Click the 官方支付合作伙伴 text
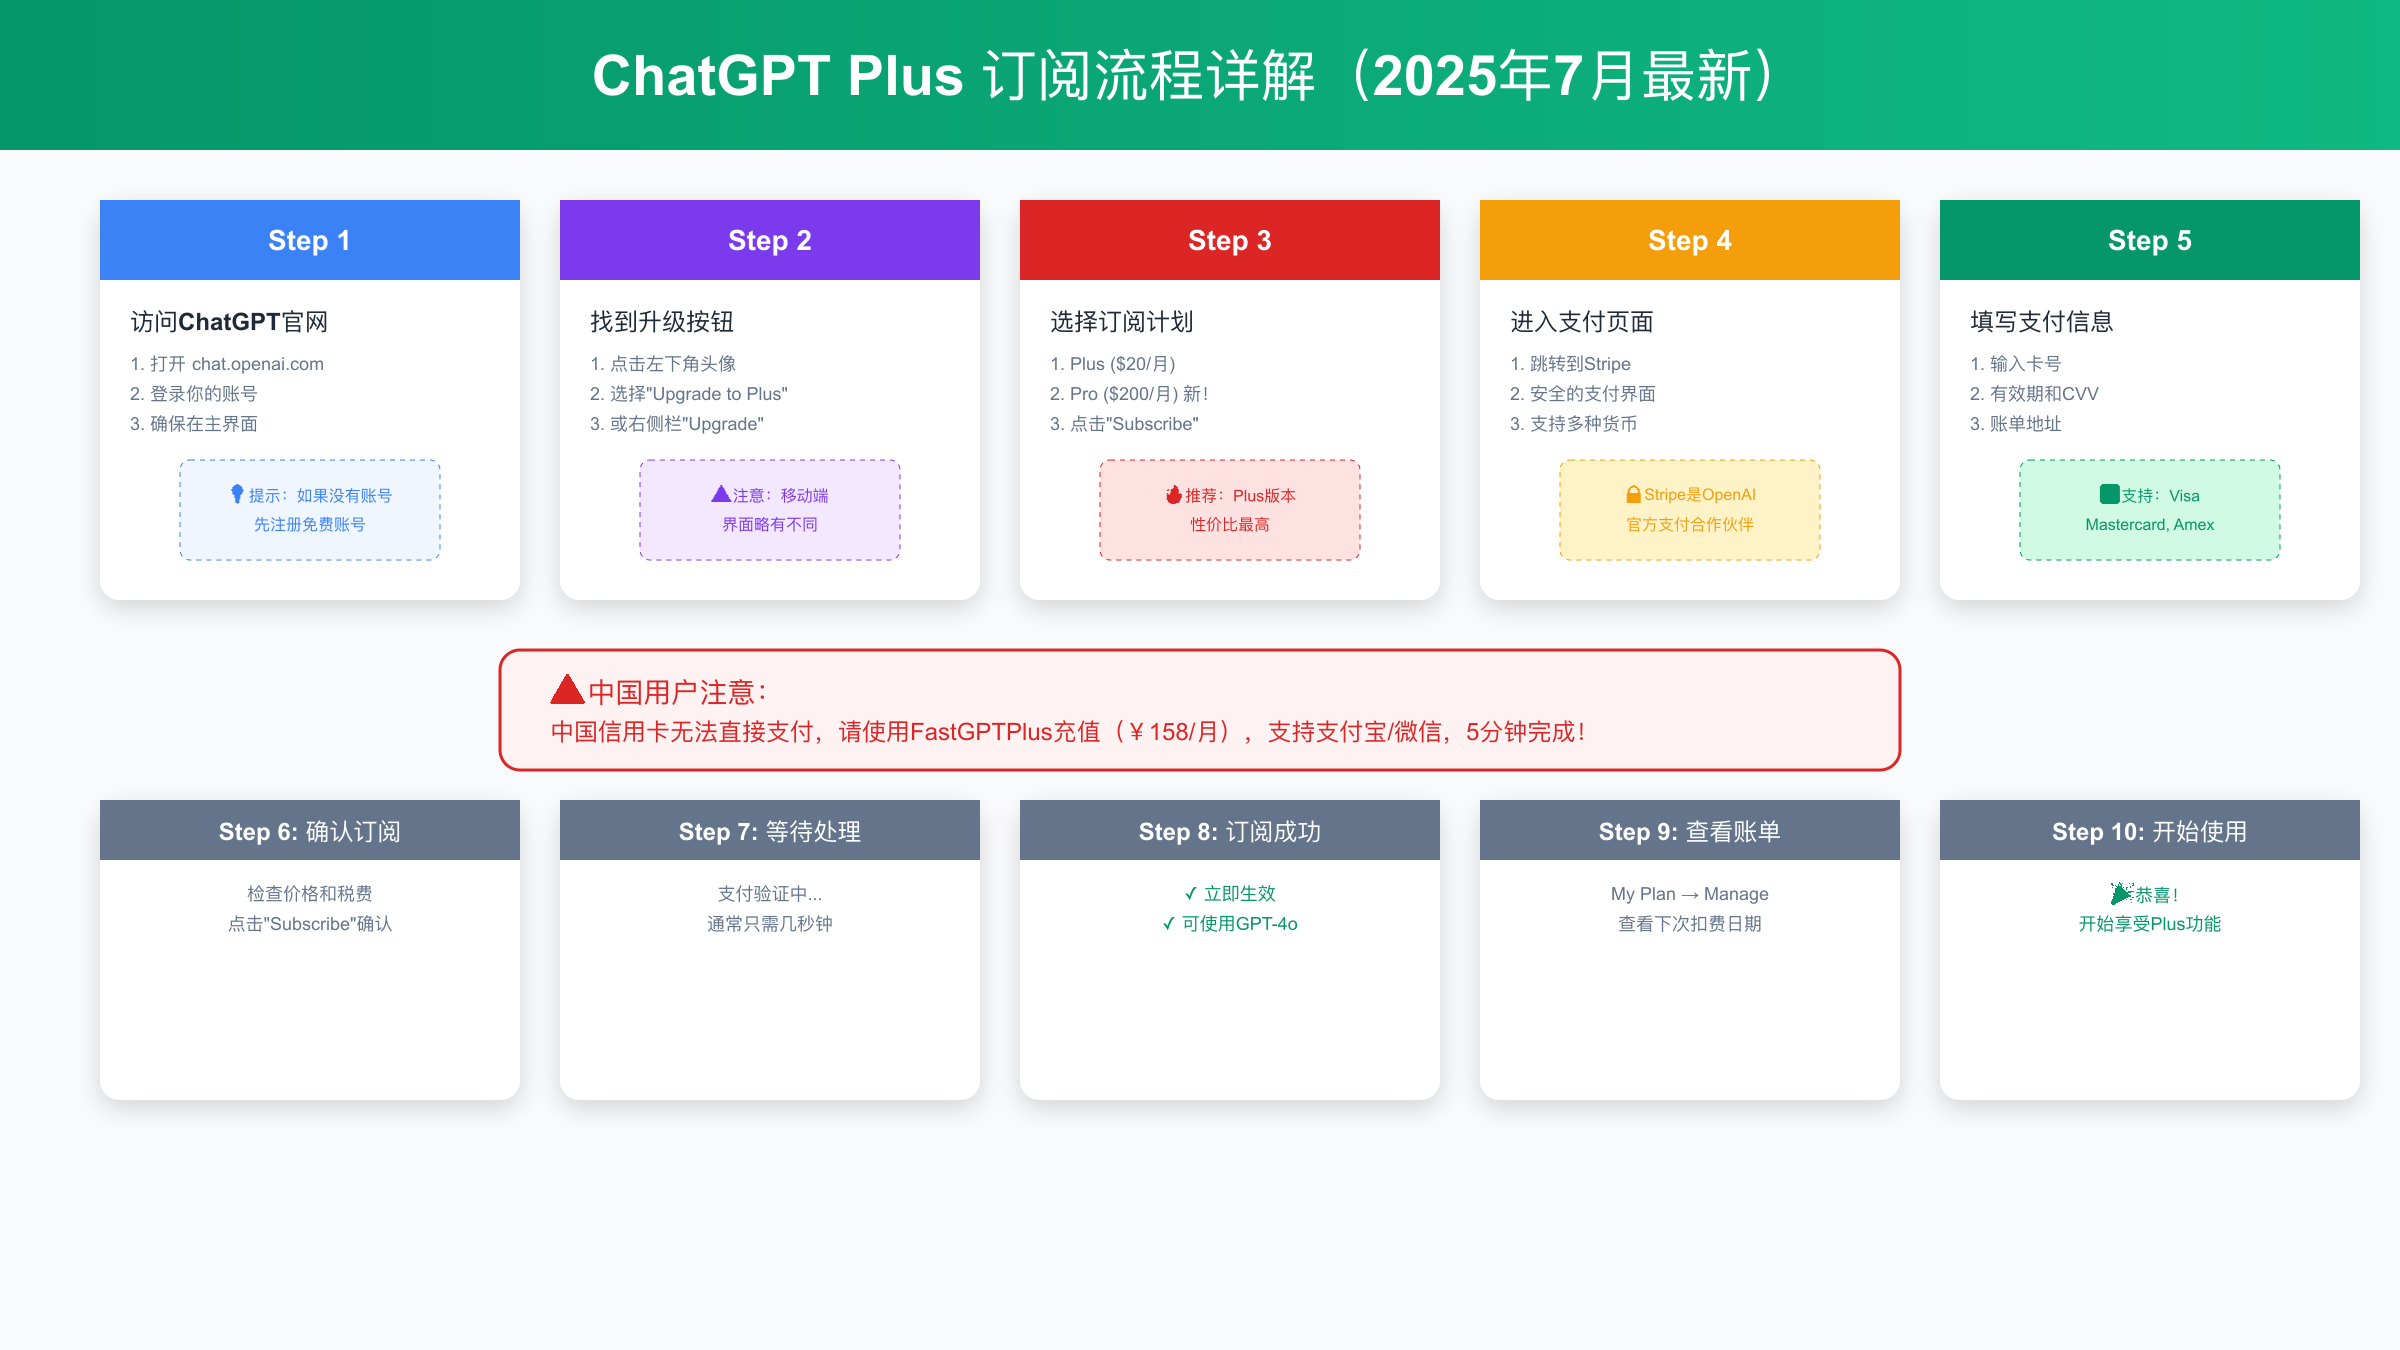Image resolution: width=2400 pixels, height=1350 pixels. (x=1690, y=524)
